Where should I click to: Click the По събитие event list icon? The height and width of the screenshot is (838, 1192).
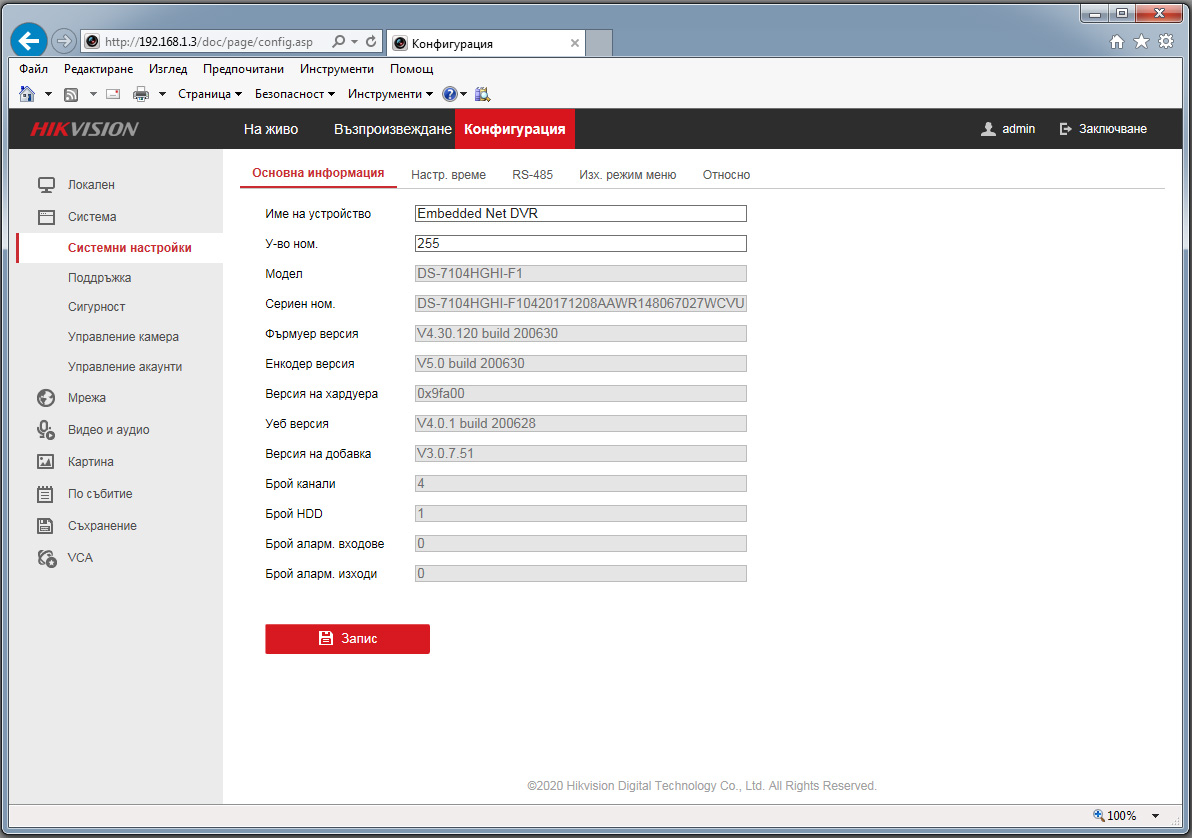45,494
